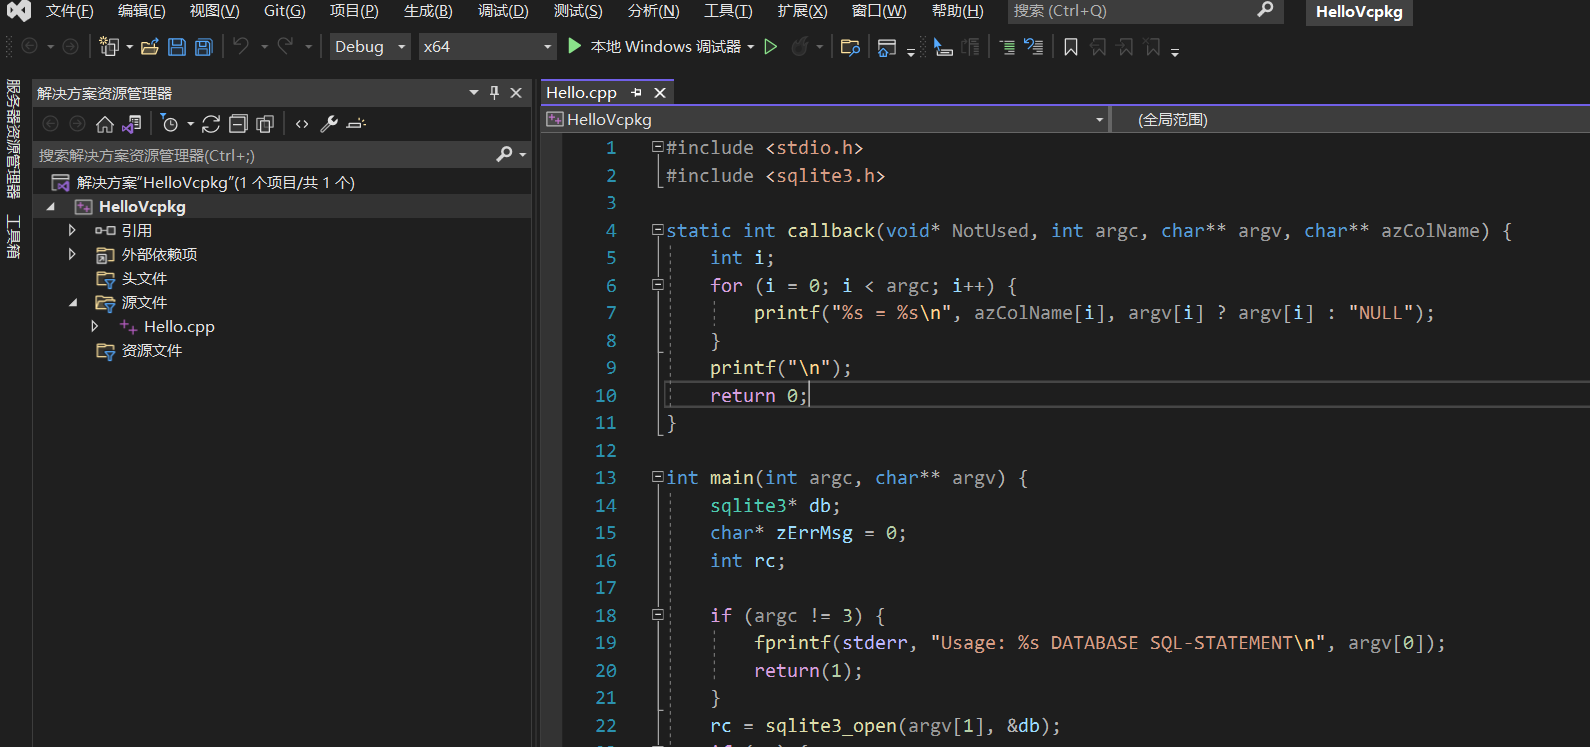Click the top search (Ctrl+Q) box
The image size is (1590, 747).
click(1145, 11)
